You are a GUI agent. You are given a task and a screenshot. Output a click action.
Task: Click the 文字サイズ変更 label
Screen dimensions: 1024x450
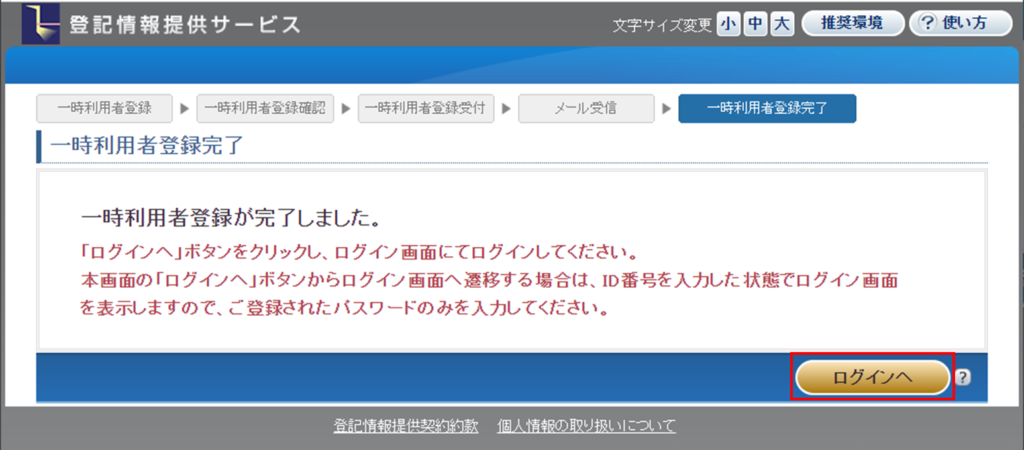click(x=661, y=24)
